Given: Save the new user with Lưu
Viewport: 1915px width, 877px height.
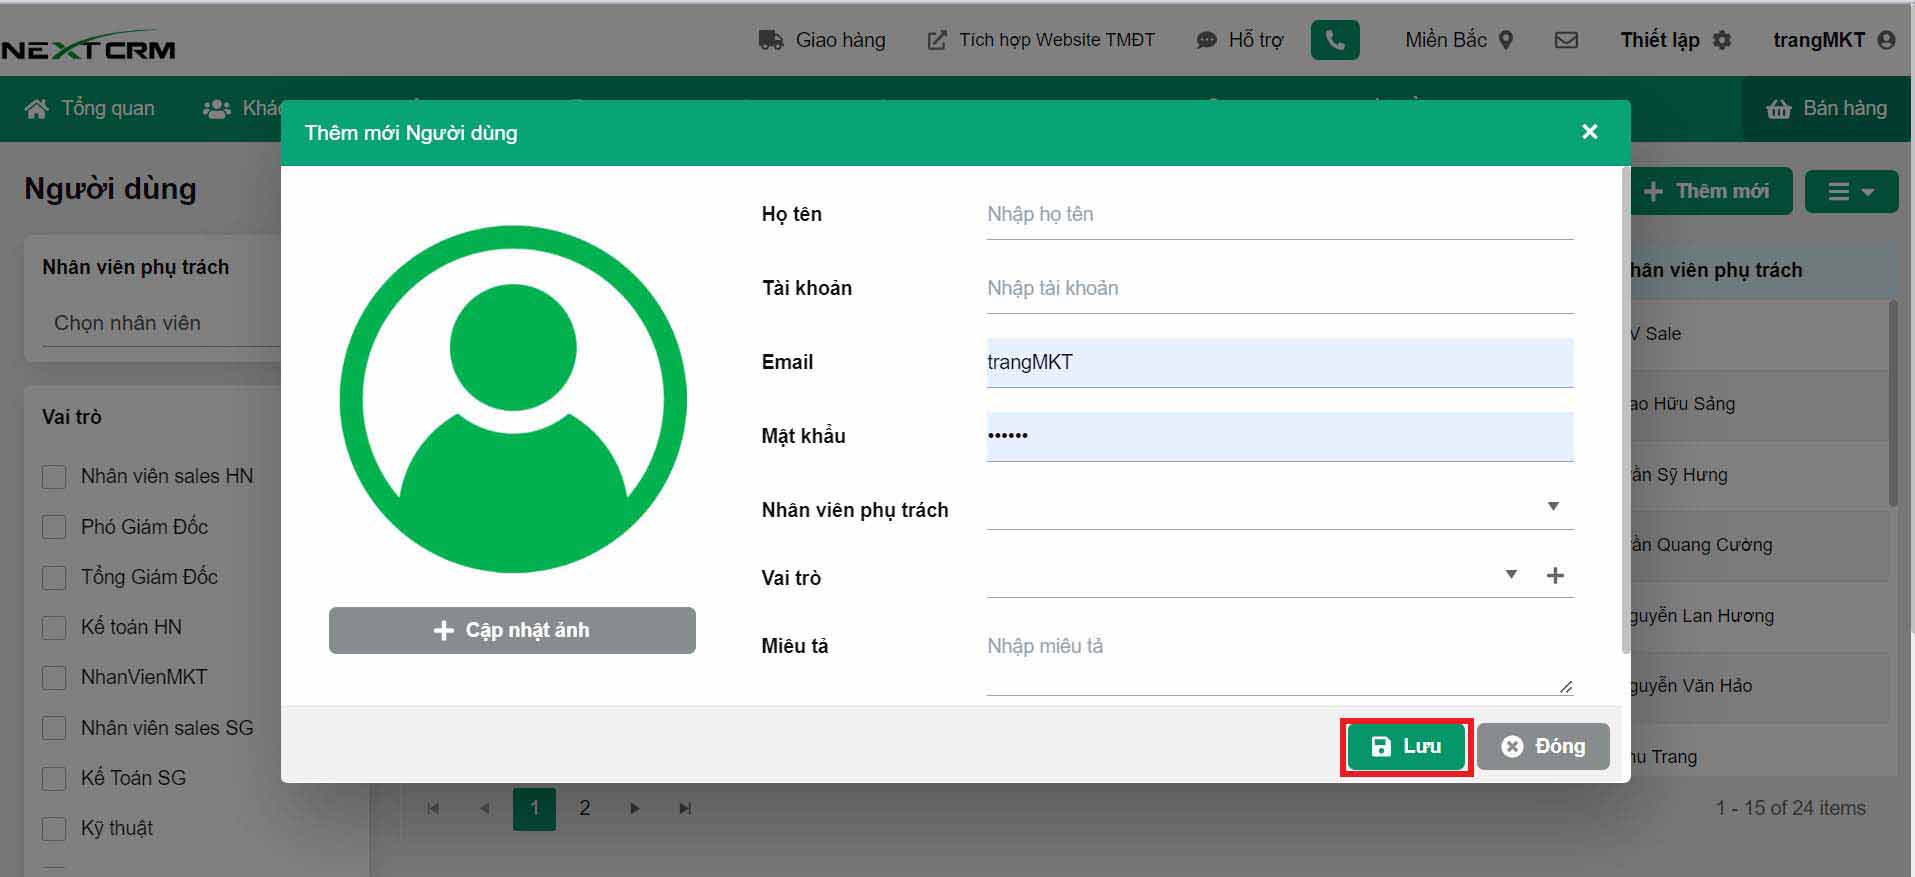Looking at the screenshot, I should coord(1406,747).
